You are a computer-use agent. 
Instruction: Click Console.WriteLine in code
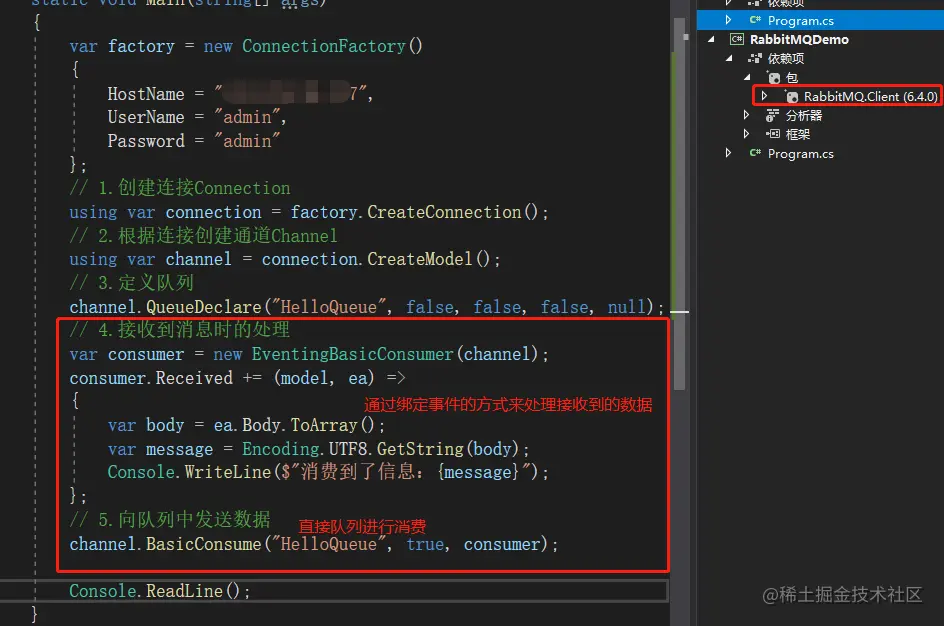pos(189,472)
